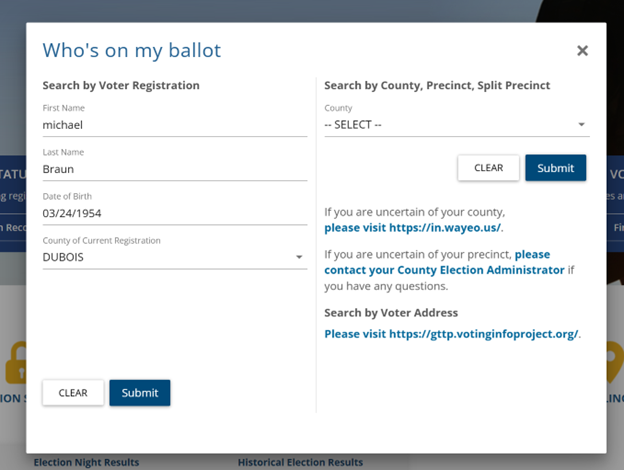This screenshot has width=624, height=470.
Task: Clear the voter registration search form
Action: 73,393
